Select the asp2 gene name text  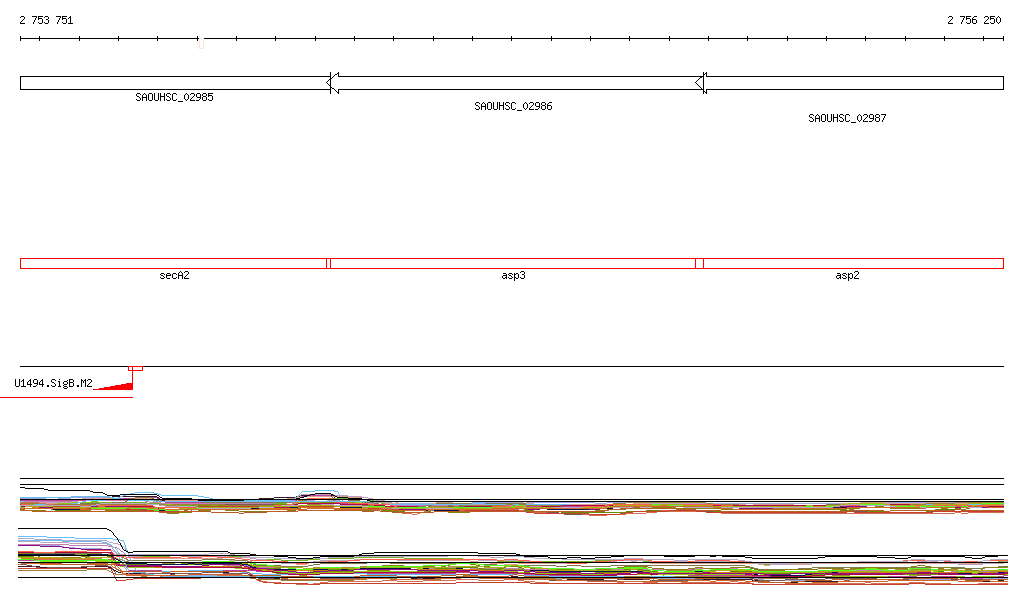coord(847,275)
